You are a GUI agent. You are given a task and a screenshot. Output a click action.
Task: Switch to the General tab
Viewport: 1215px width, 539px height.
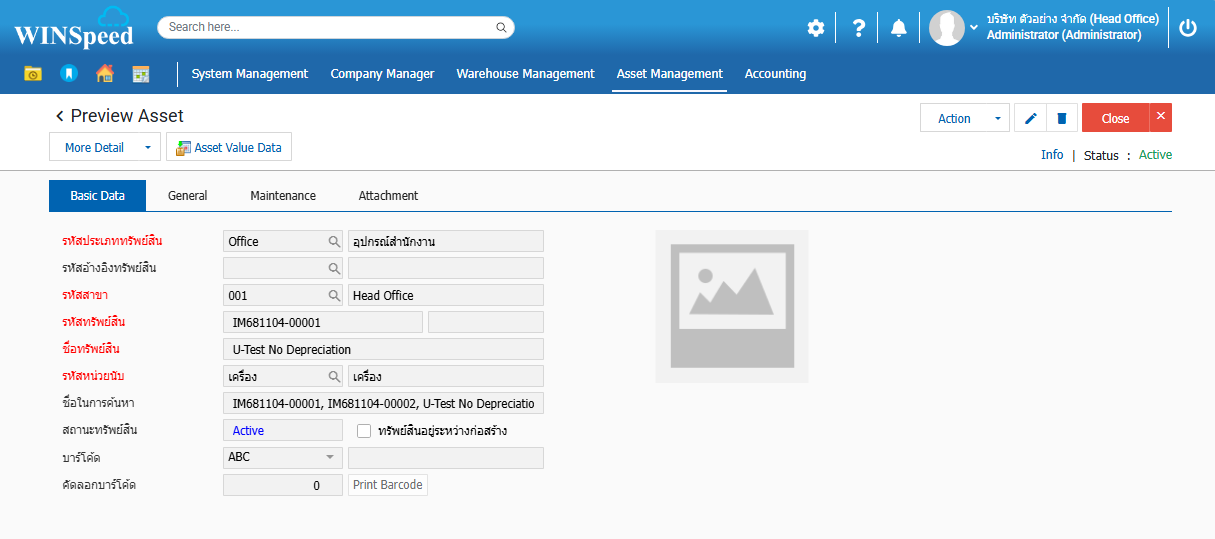(x=187, y=196)
